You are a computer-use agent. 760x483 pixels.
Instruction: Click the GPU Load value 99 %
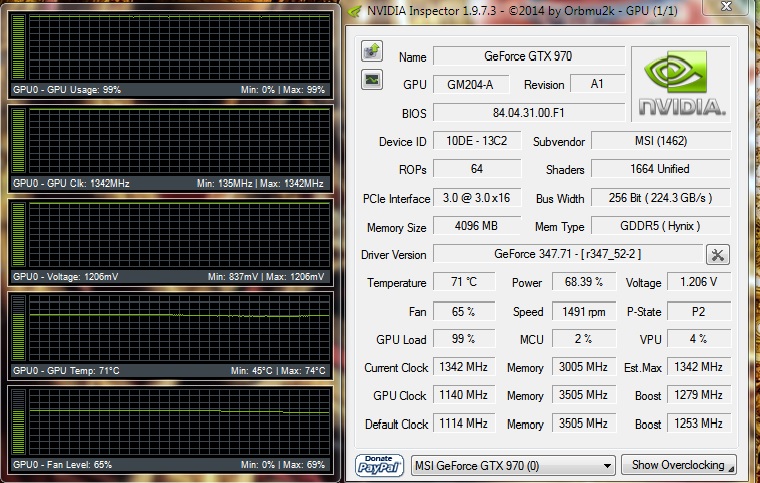tap(464, 339)
